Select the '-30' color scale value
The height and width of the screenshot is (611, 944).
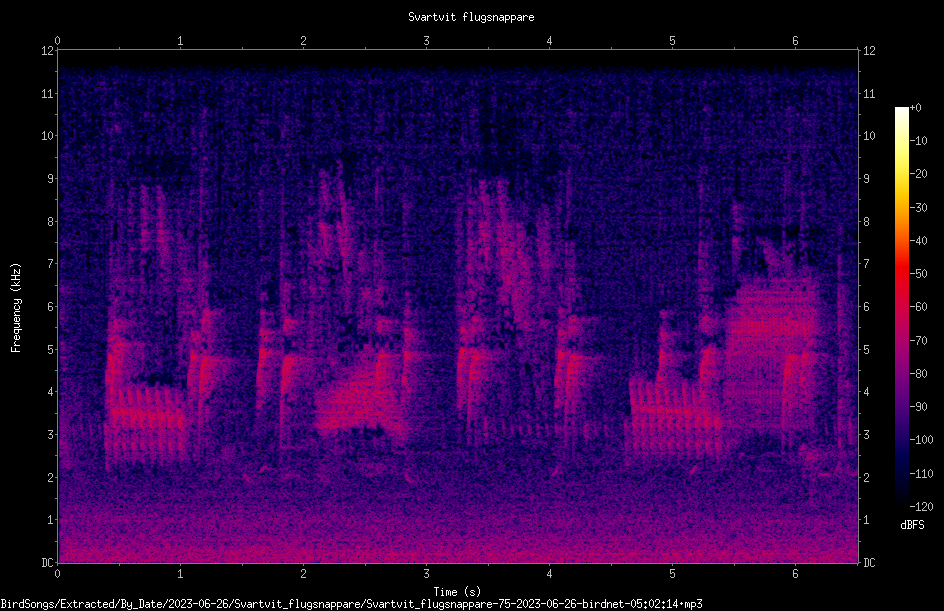(918, 208)
